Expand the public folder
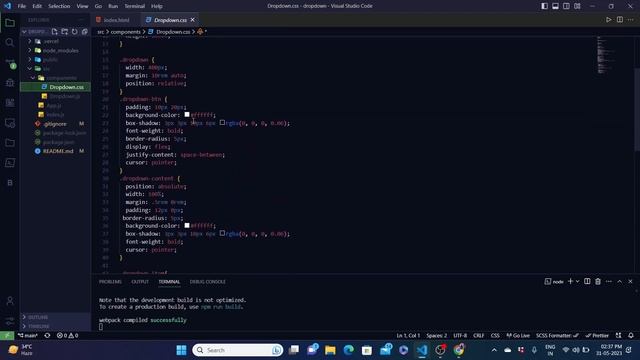The height and width of the screenshot is (360, 640). pyautogui.click(x=30, y=60)
